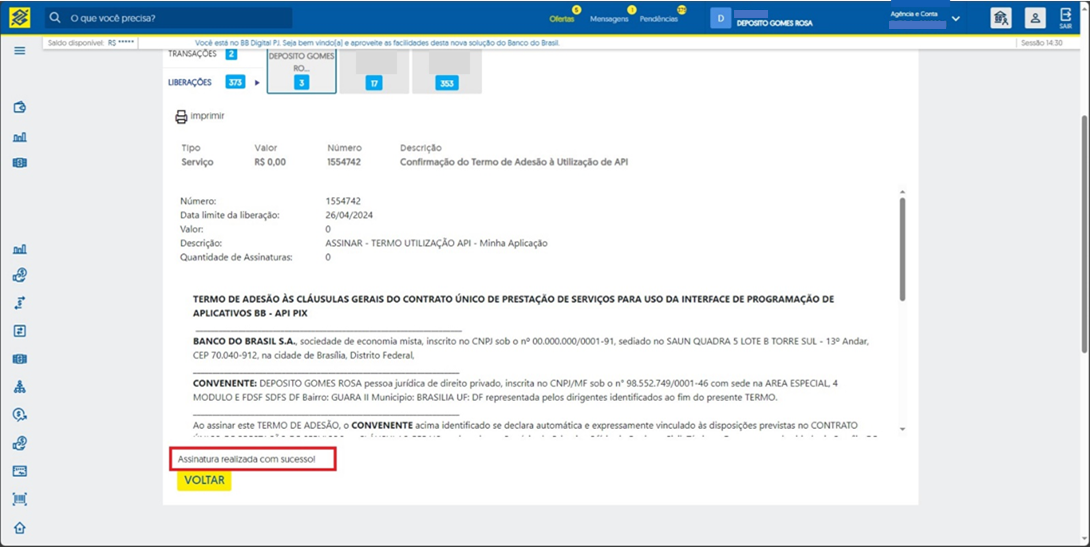Click the 'Data limite da liberação:' label

(x=229, y=215)
